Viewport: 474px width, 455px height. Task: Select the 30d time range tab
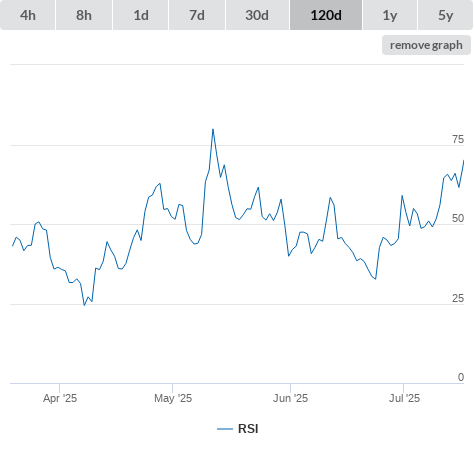pyautogui.click(x=257, y=15)
